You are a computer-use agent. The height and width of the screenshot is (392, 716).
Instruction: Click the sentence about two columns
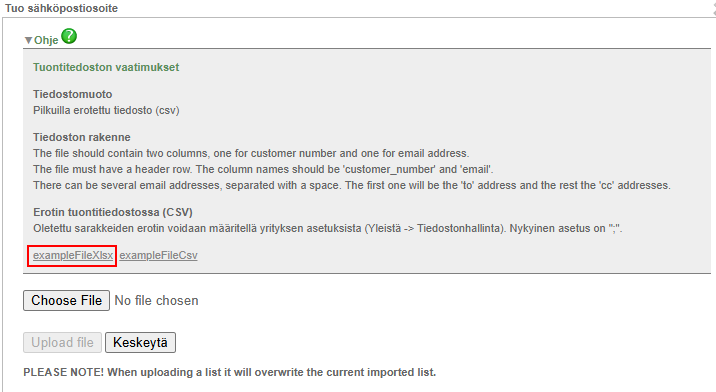point(251,153)
